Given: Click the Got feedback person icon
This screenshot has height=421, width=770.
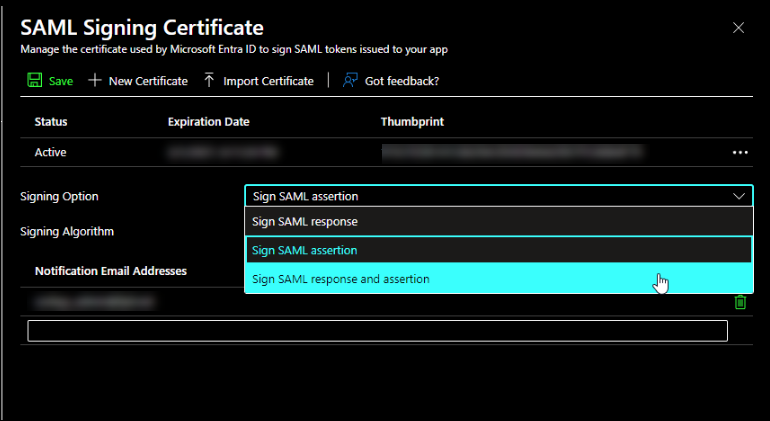Looking at the screenshot, I should [x=350, y=81].
